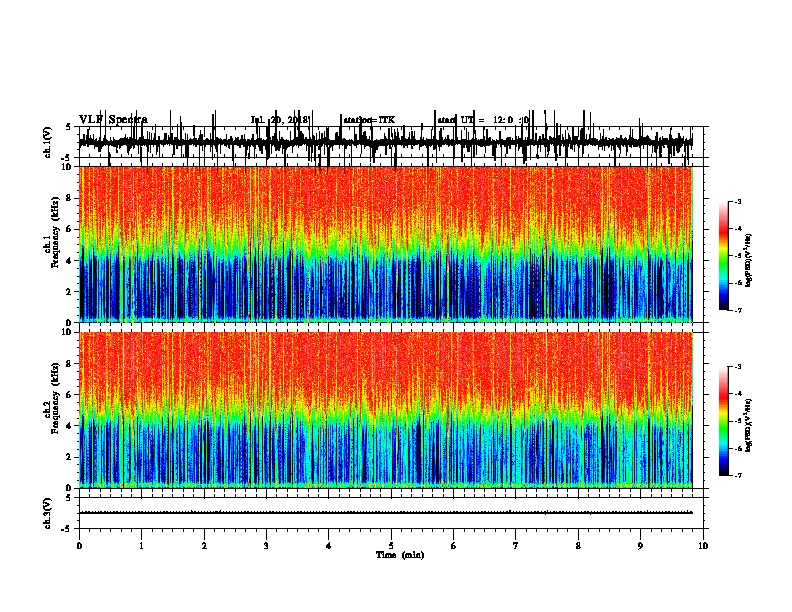Screen dimensions: 792x612
Task: Click the '-7' label on ch.1 colorbar
Action: coord(738,310)
